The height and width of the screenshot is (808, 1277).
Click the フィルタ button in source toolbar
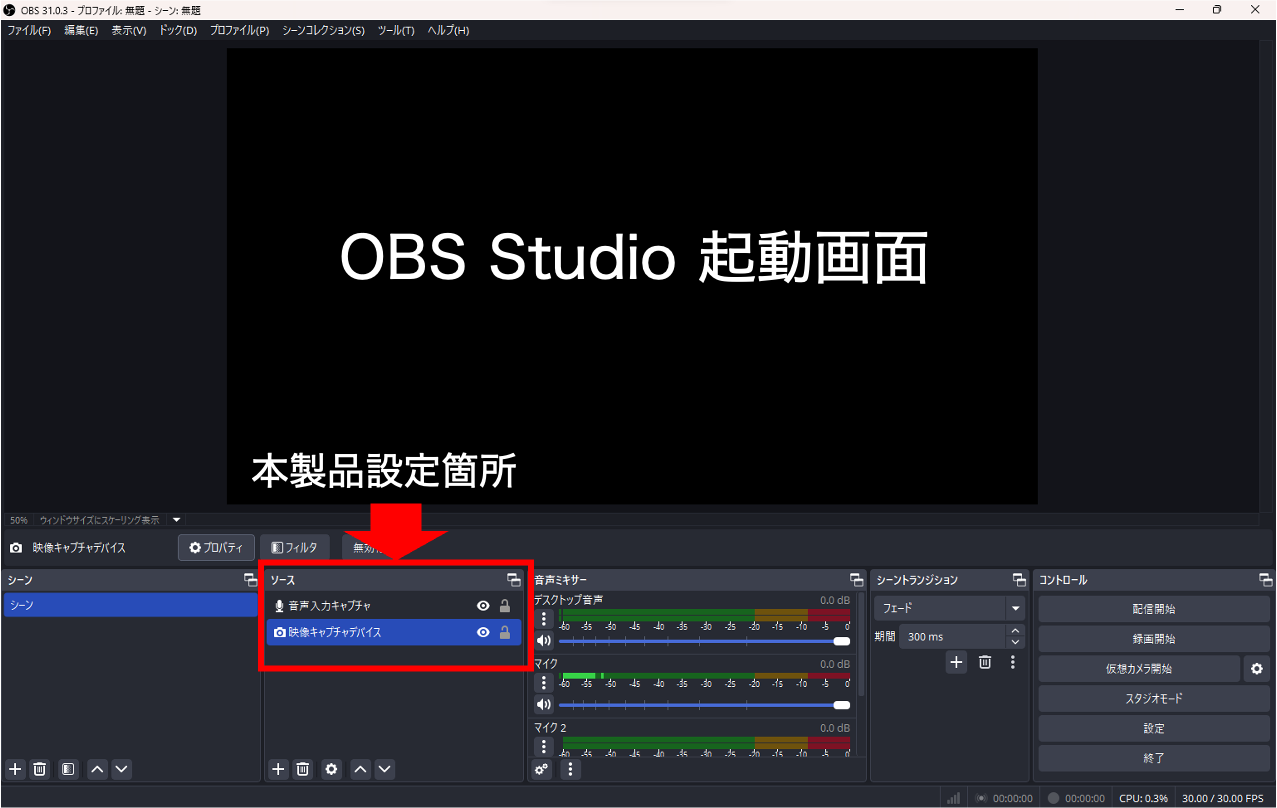pyautogui.click(x=294, y=548)
